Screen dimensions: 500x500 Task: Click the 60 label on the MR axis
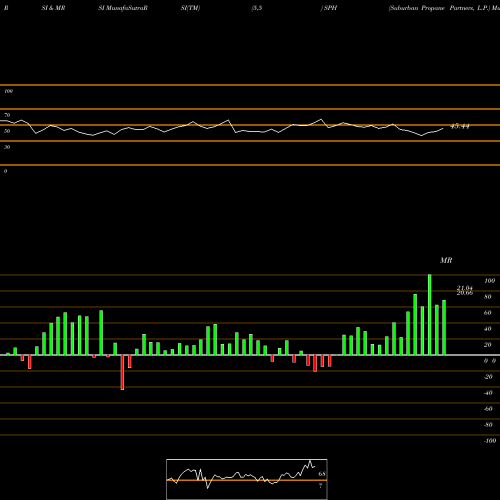coord(488,313)
